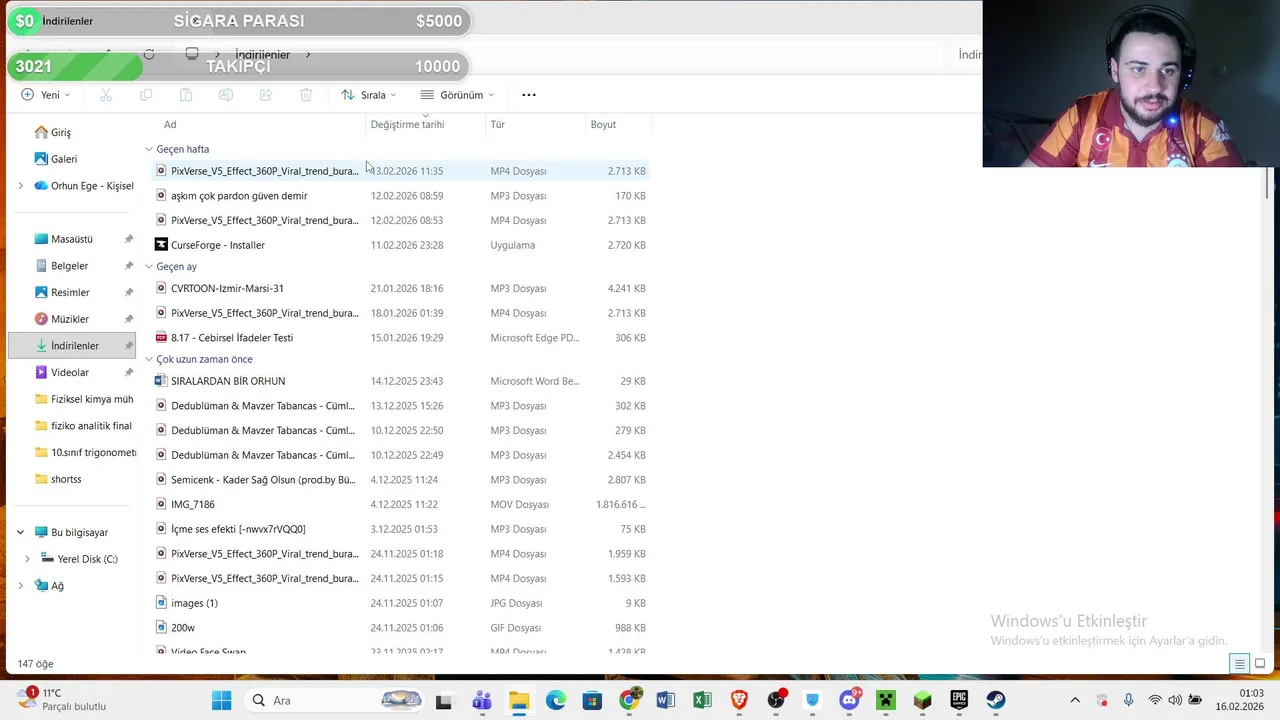Viewport: 1280px width, 720px height.
Task: Open Steam from the taskbar
Action: click(996, 700)
